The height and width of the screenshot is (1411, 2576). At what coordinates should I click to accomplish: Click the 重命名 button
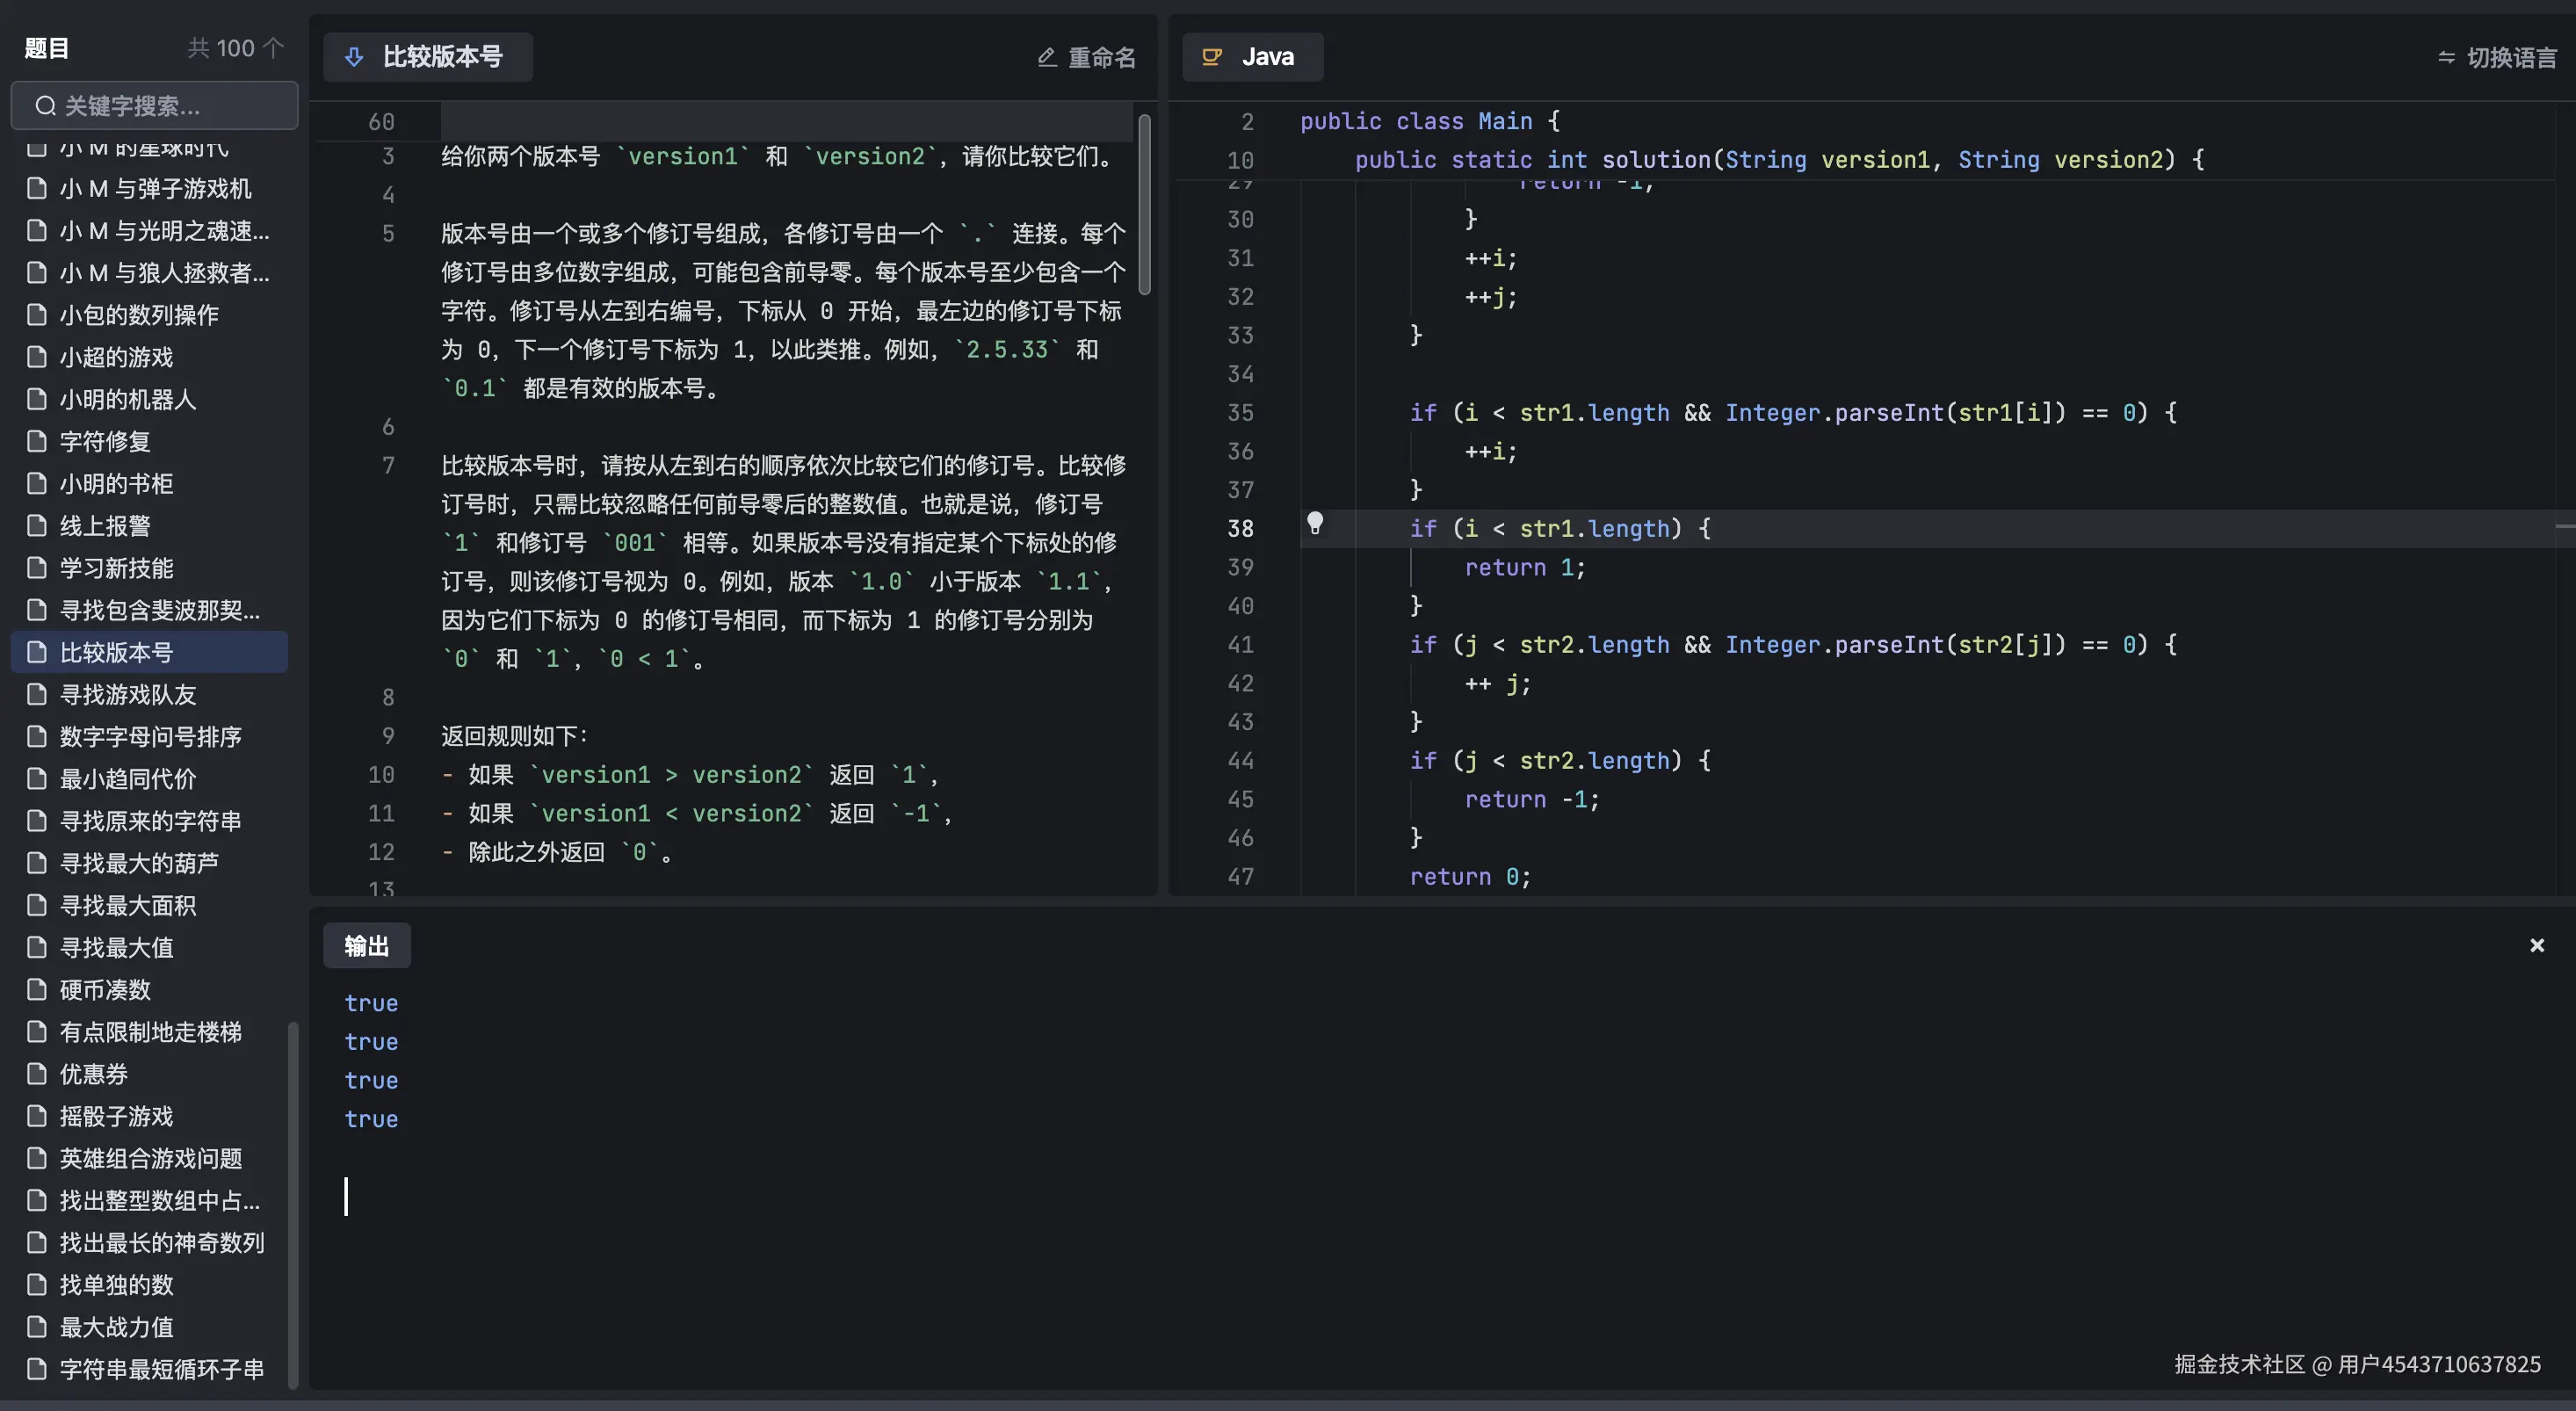click(1100, 57)
